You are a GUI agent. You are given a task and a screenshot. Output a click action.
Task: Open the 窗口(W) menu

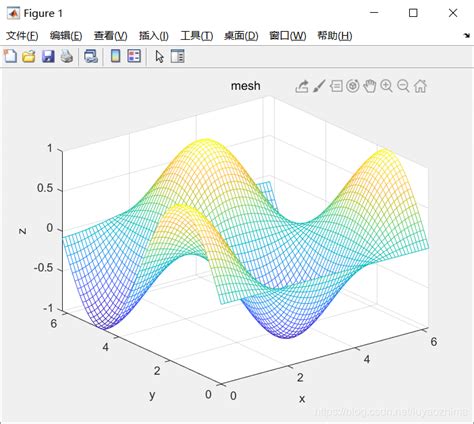(x=288, y=35)
